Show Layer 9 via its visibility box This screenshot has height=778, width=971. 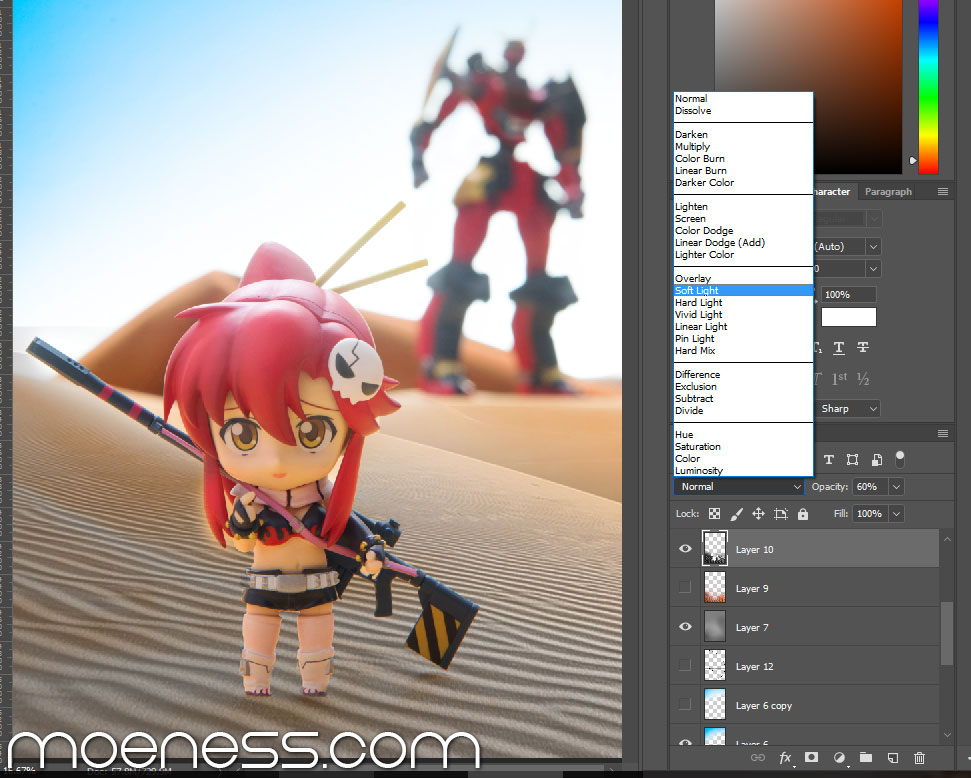685,587
